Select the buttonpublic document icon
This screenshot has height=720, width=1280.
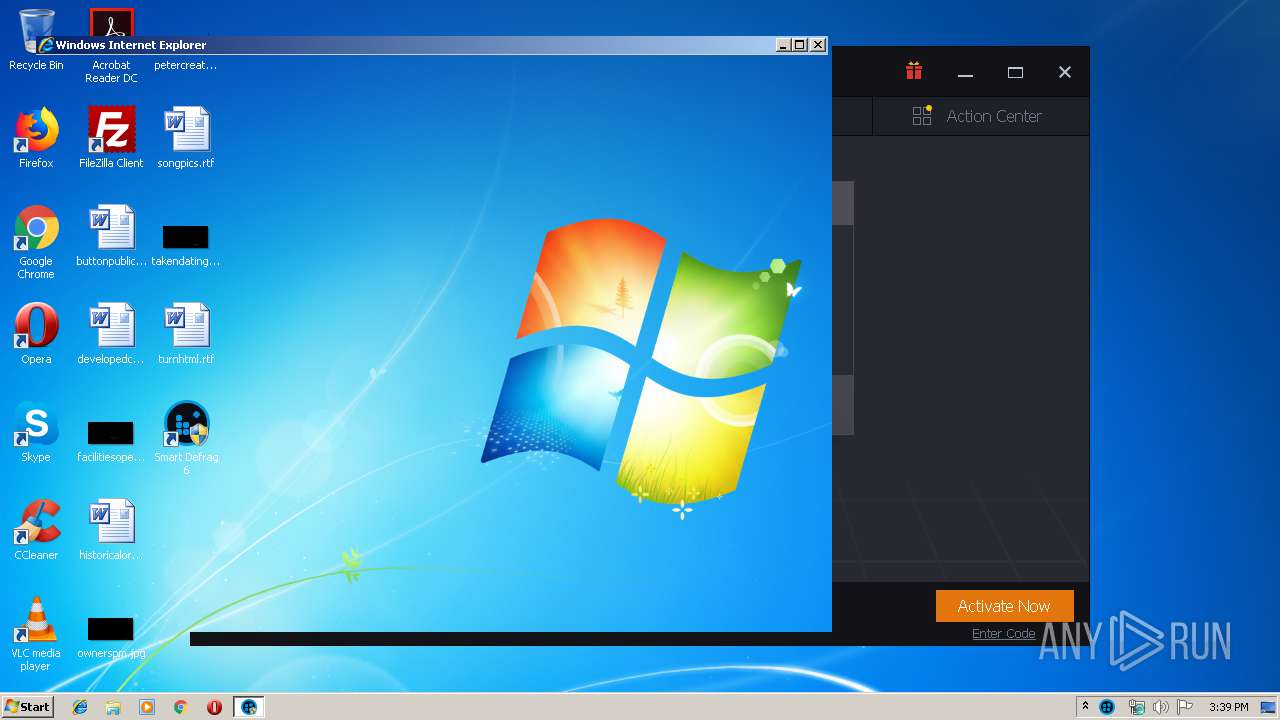tap(111, 236)
